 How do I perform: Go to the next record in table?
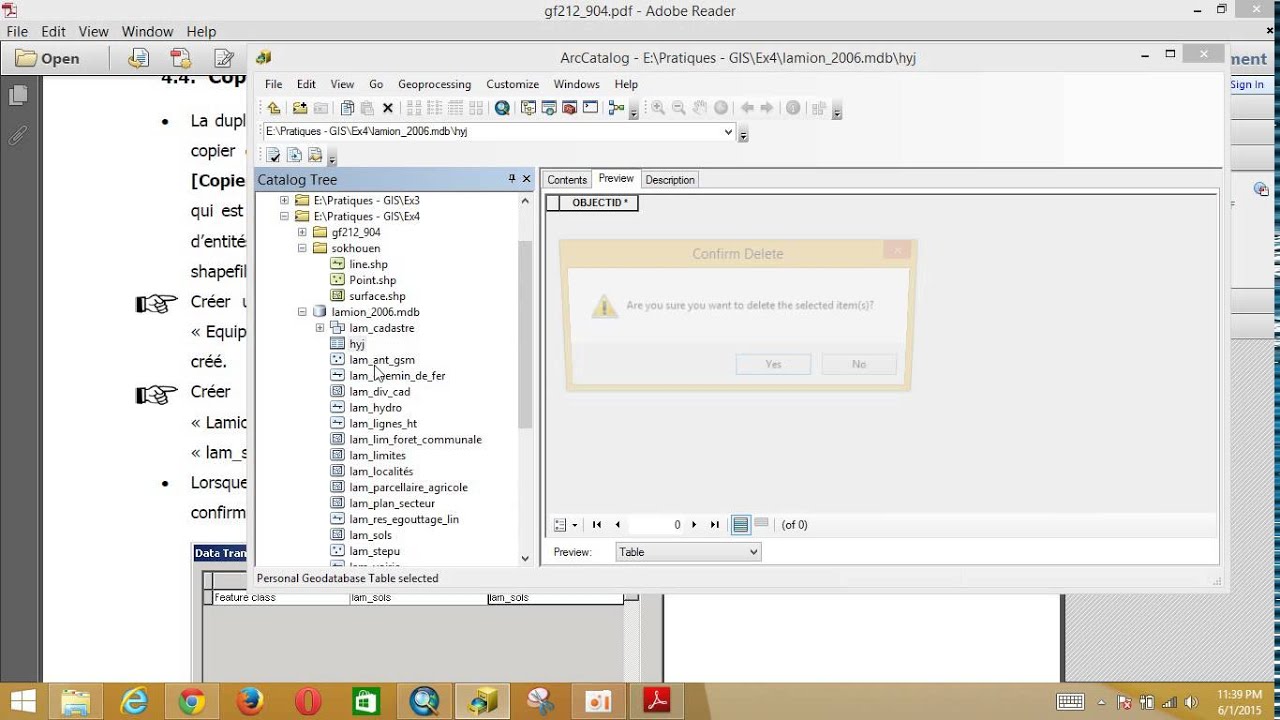click(694, 525)
